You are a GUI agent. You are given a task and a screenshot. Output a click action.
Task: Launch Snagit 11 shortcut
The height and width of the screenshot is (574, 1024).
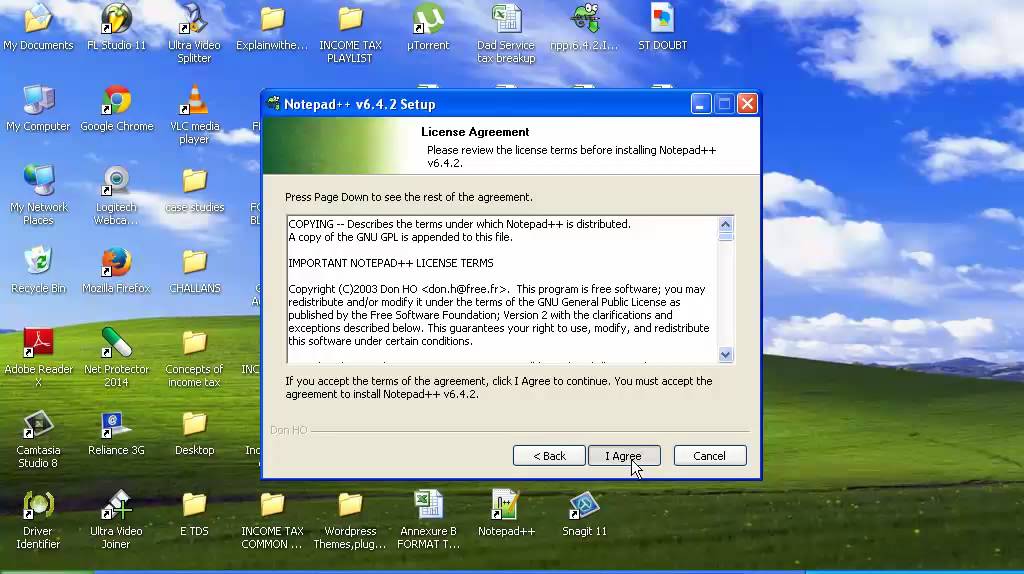[584, 513]
